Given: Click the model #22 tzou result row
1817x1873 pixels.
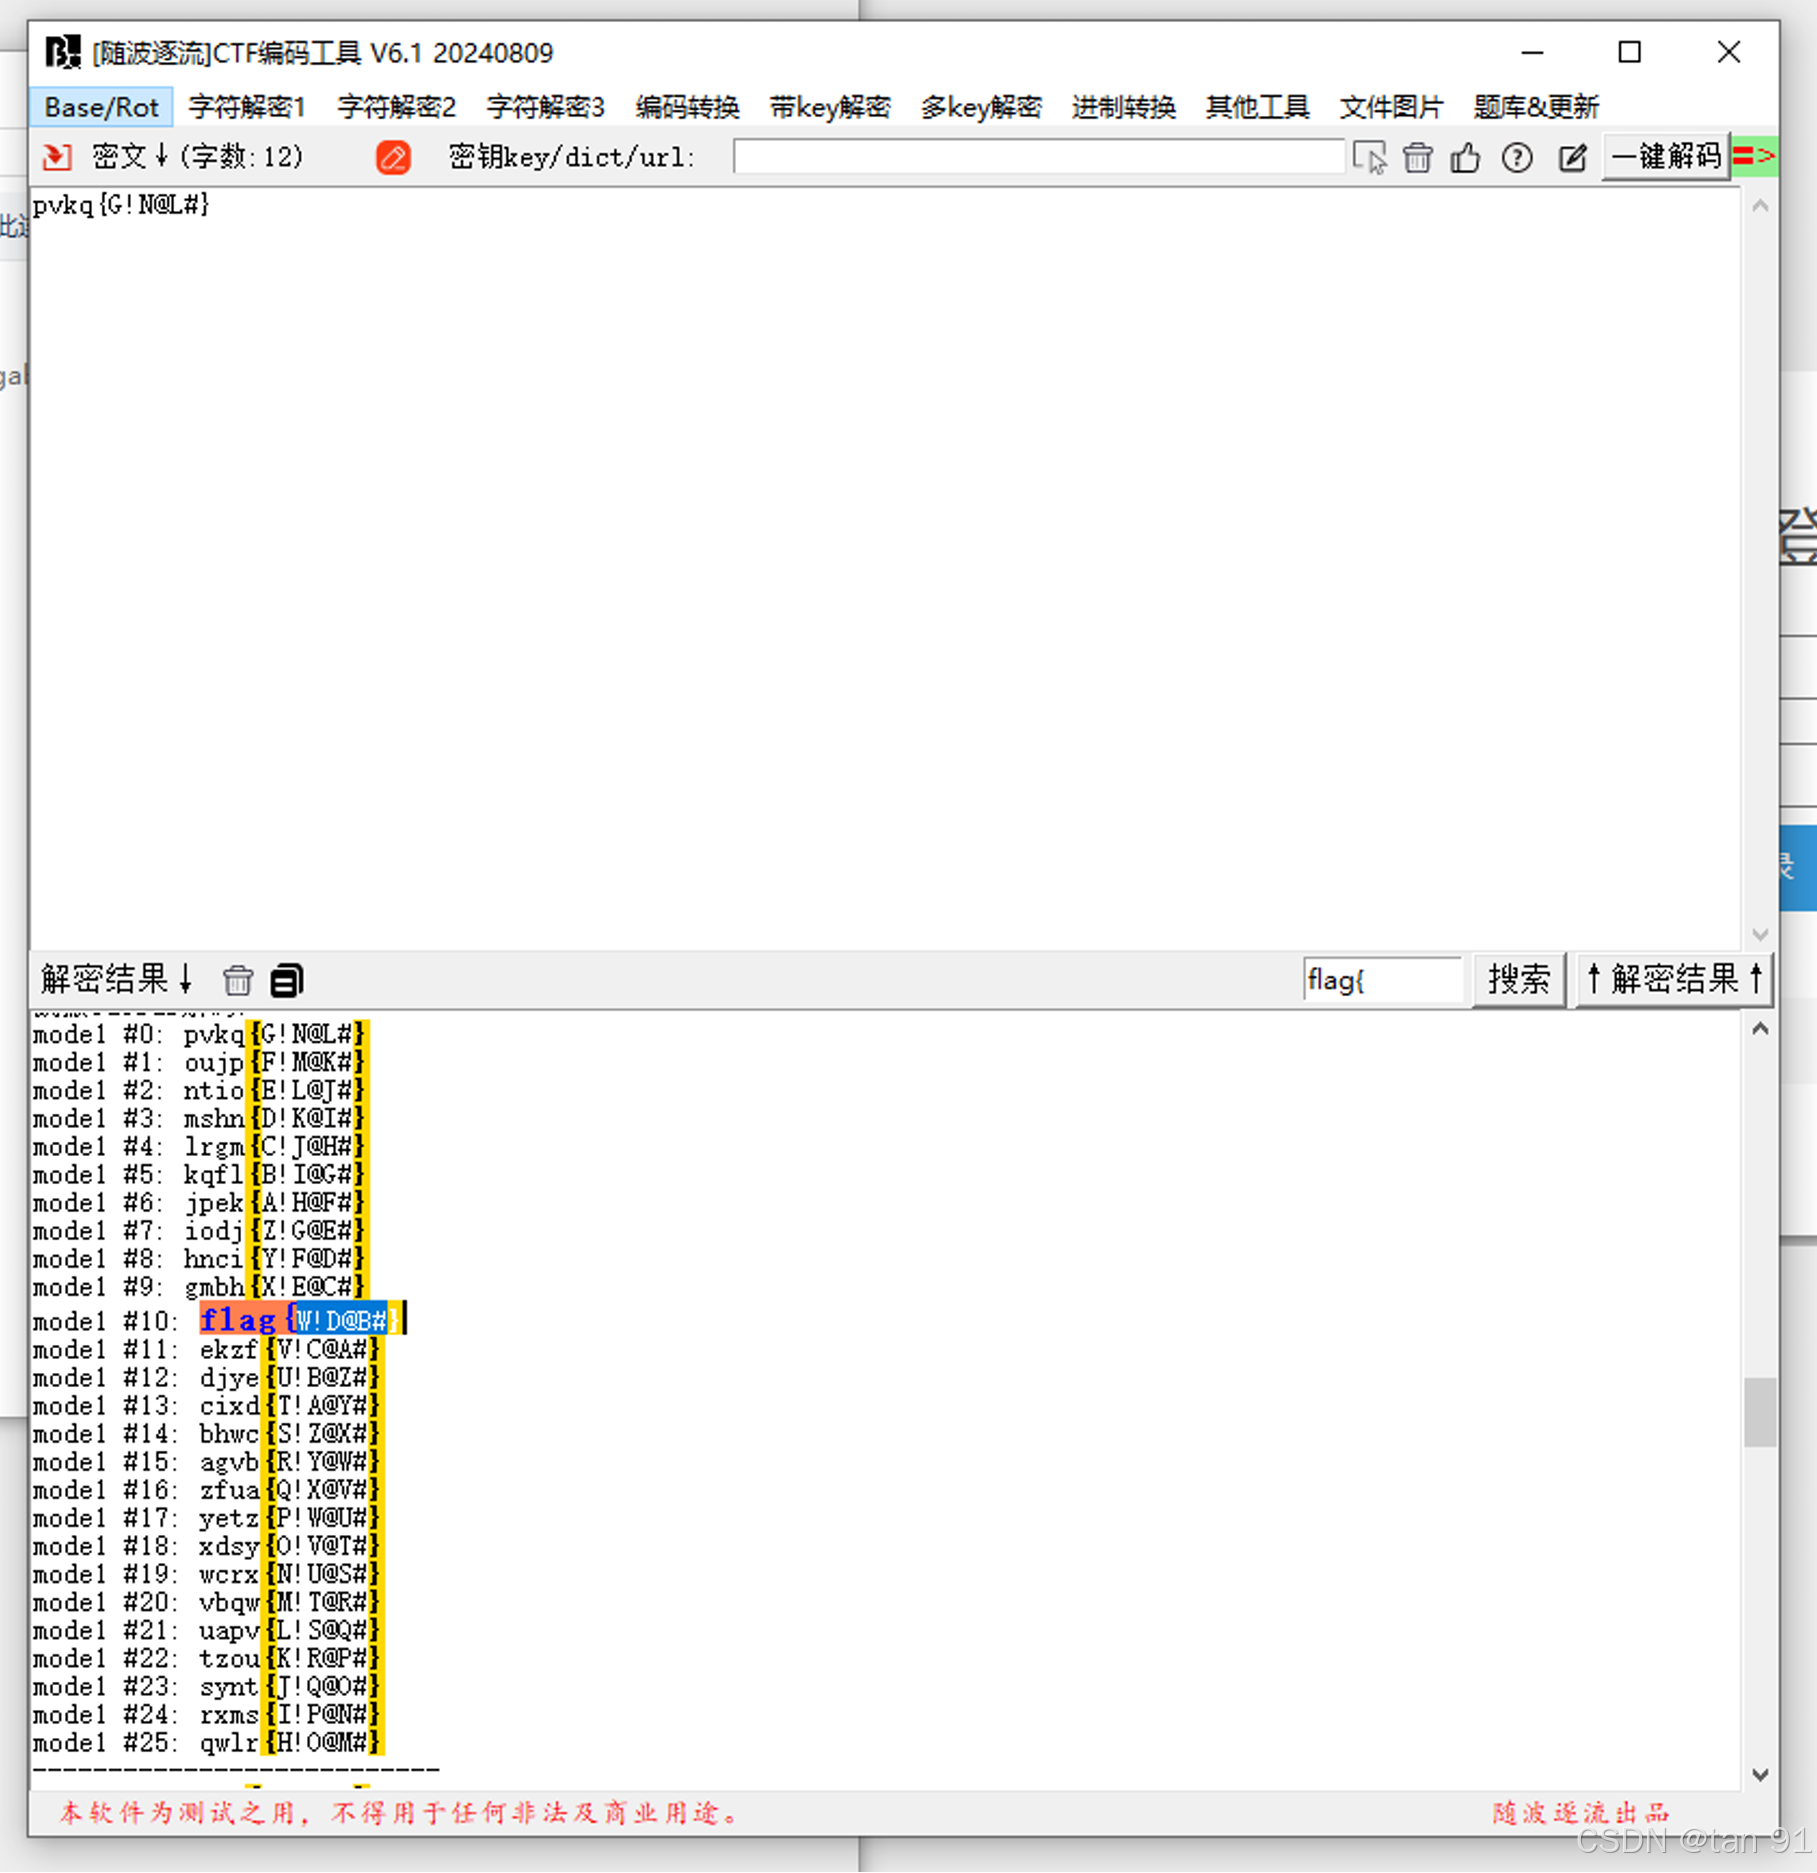Looking at the screenshot, I should (207, 1658).
